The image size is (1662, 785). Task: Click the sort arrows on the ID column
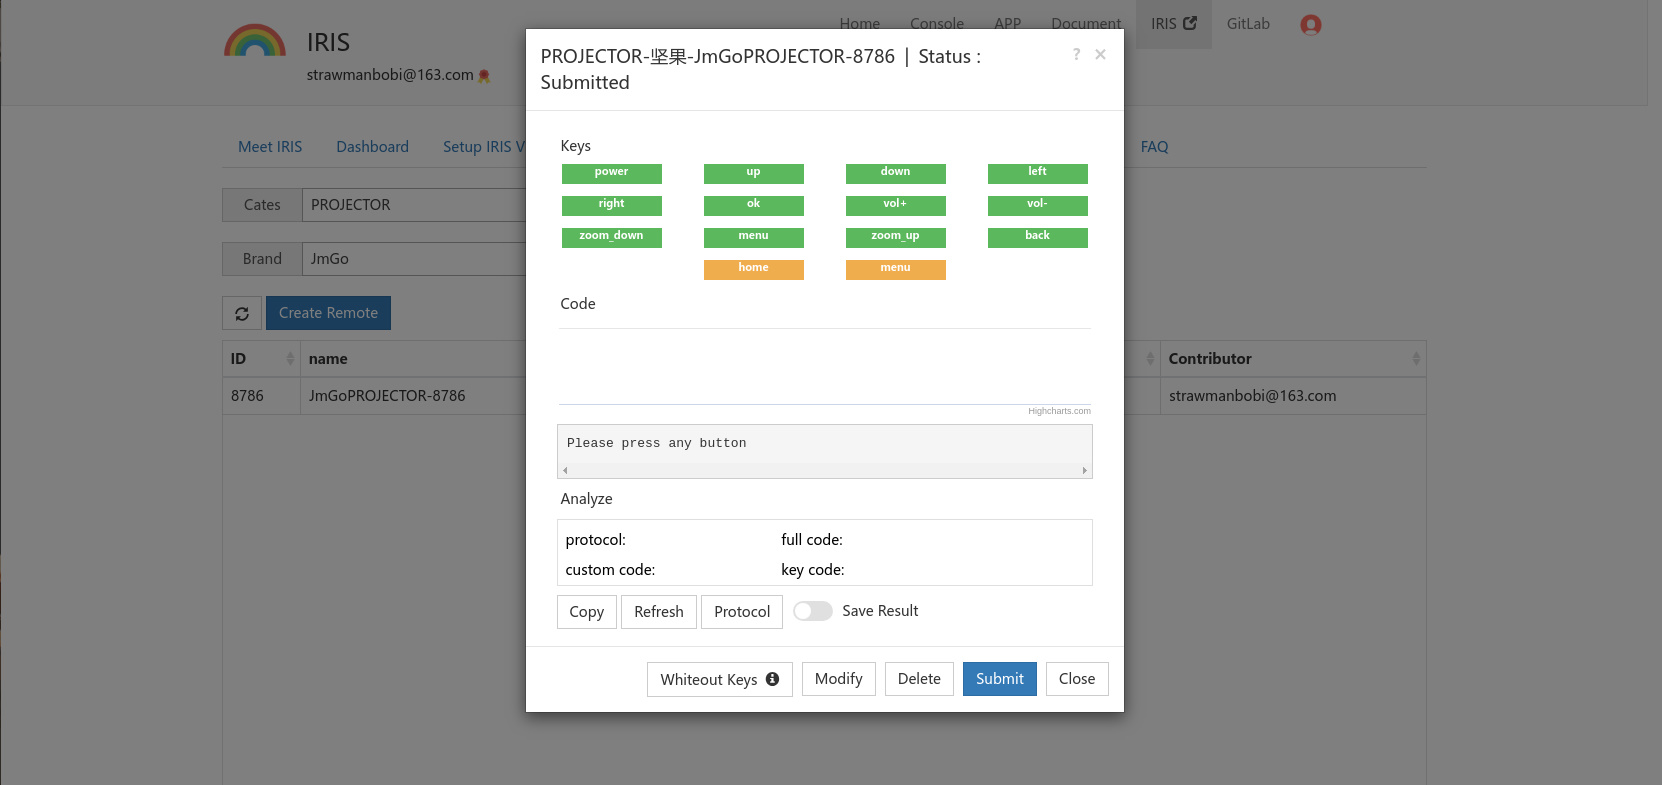(290, 359)
